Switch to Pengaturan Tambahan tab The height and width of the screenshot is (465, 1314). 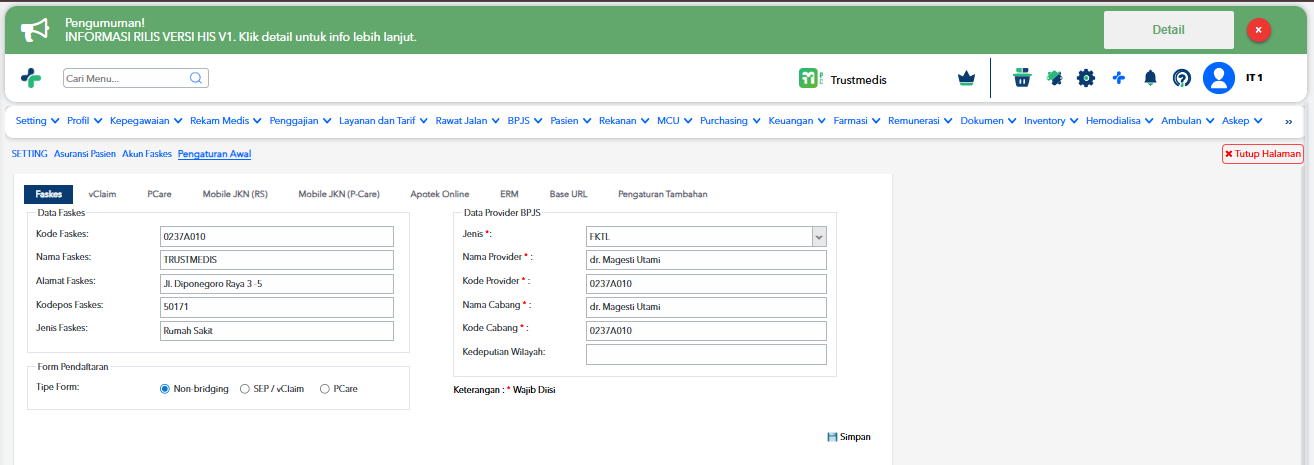(x=663, y=194)
